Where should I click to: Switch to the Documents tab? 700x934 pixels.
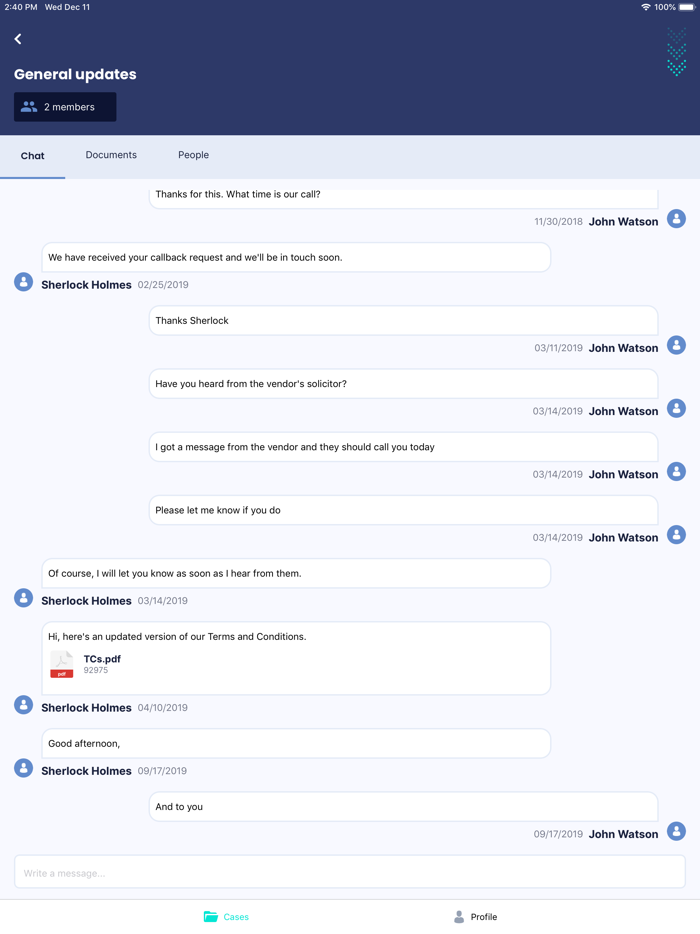click(110, 155)
